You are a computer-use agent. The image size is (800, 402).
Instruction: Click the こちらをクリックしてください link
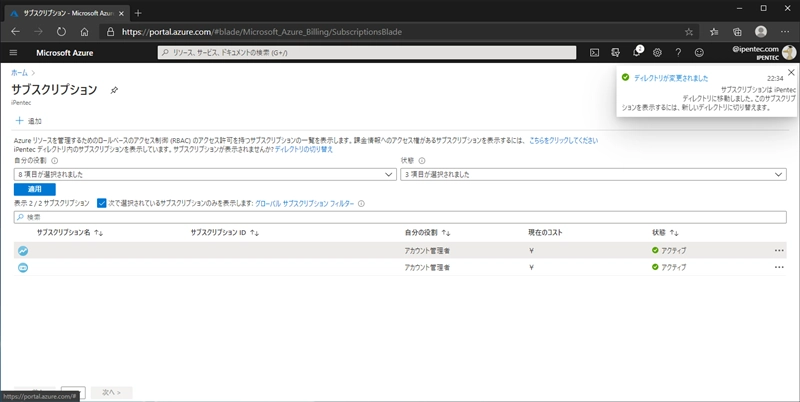tap(563, 140)
